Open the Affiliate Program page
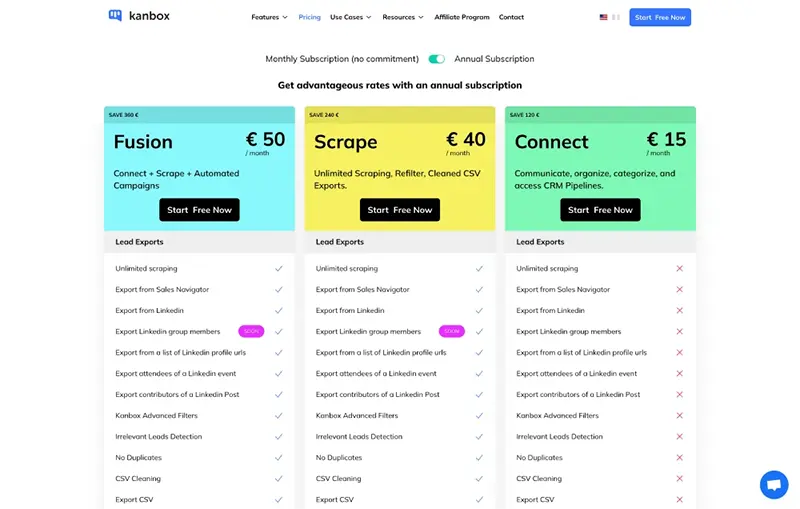 pyautogui.click(x=462, y=17)
